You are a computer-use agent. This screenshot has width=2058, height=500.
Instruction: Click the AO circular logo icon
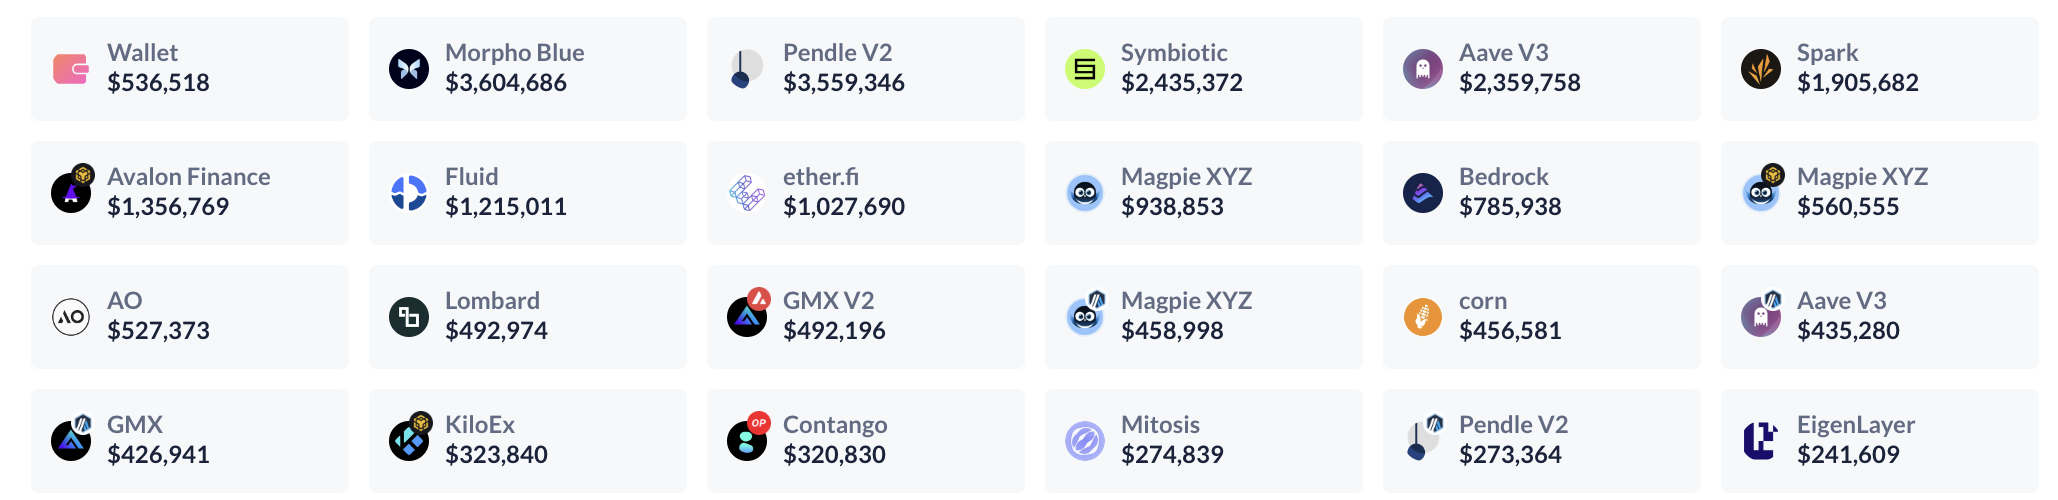coord(71,317)
